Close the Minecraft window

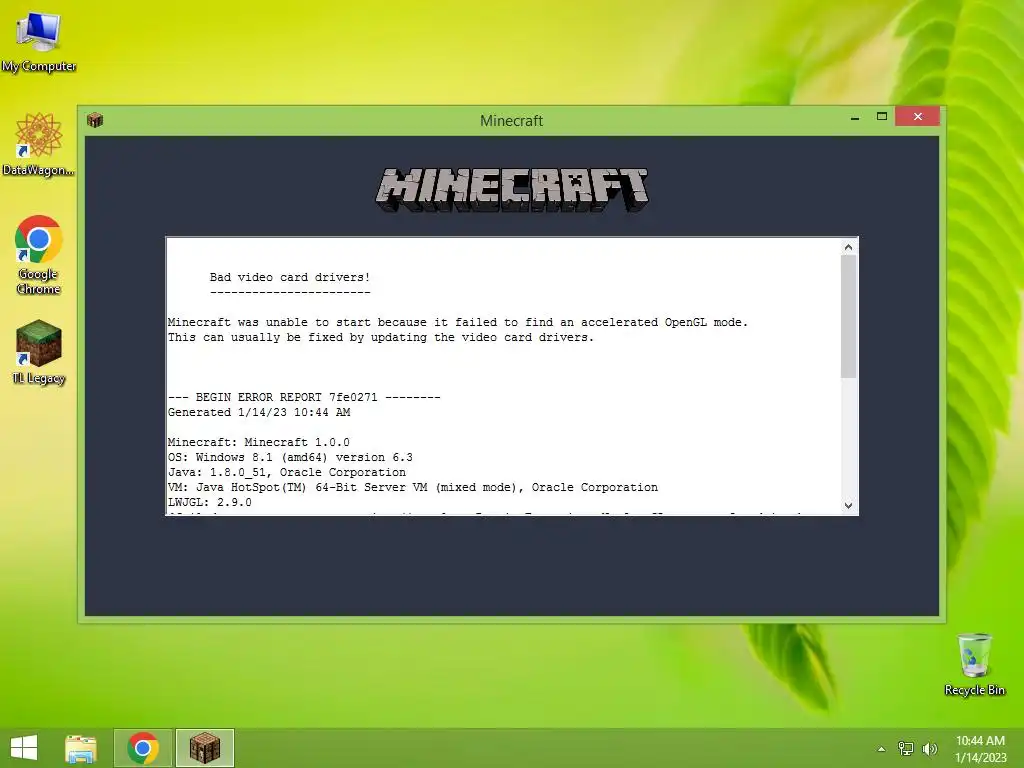(x=918, y=116)
